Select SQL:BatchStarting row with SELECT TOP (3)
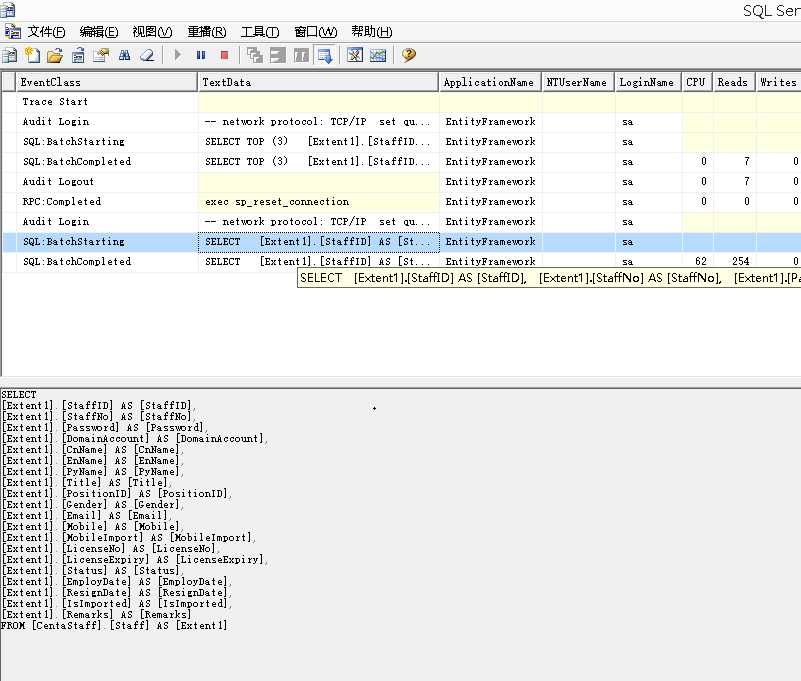This screenshot has width=801, height=681. (x=400, y=142)
